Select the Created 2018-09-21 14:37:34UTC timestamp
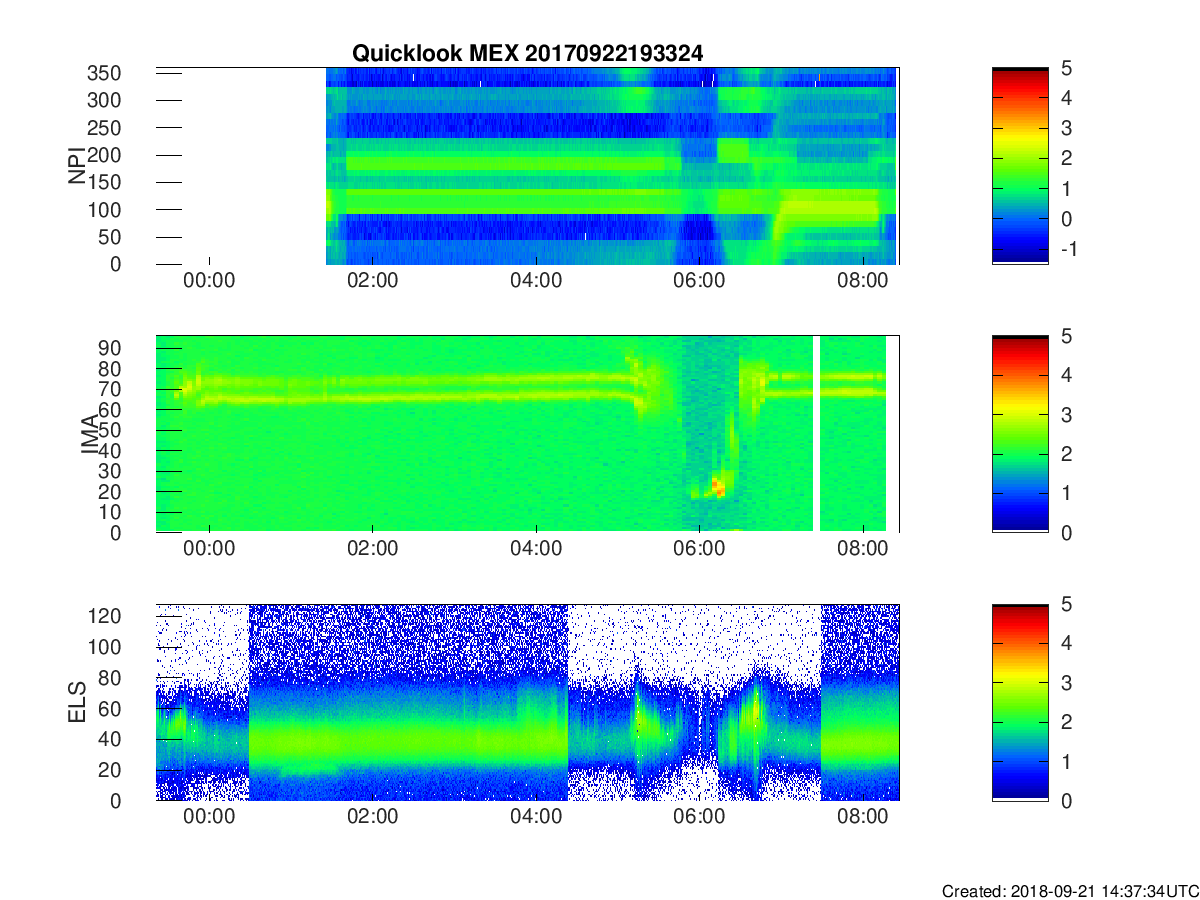 tap(1070, 891)
